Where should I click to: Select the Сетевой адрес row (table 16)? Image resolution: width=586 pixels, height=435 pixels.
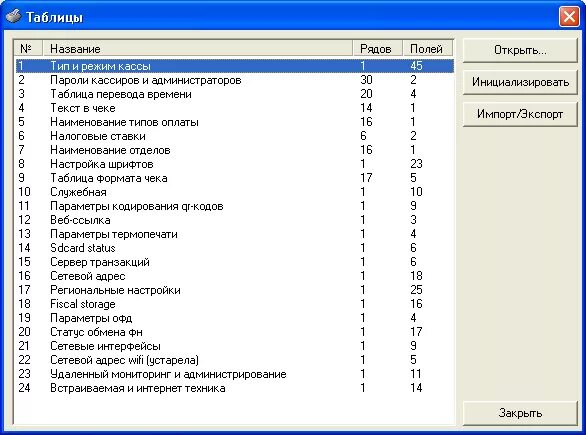click(235, 276)
